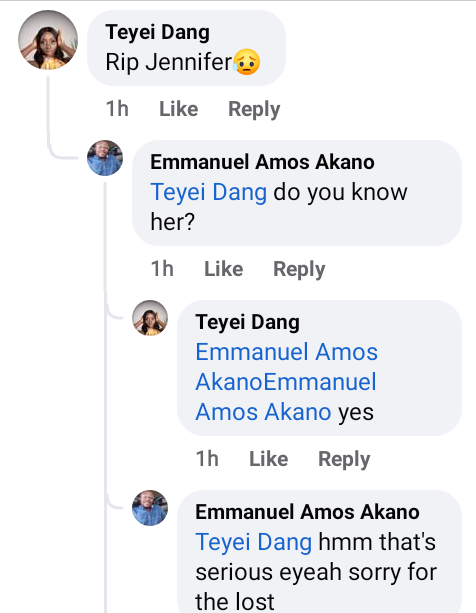Reply to the 'Rip Jennifer' comment
Image resolution: width=476 pixels, height=613 pixels.
click(254, 109)
